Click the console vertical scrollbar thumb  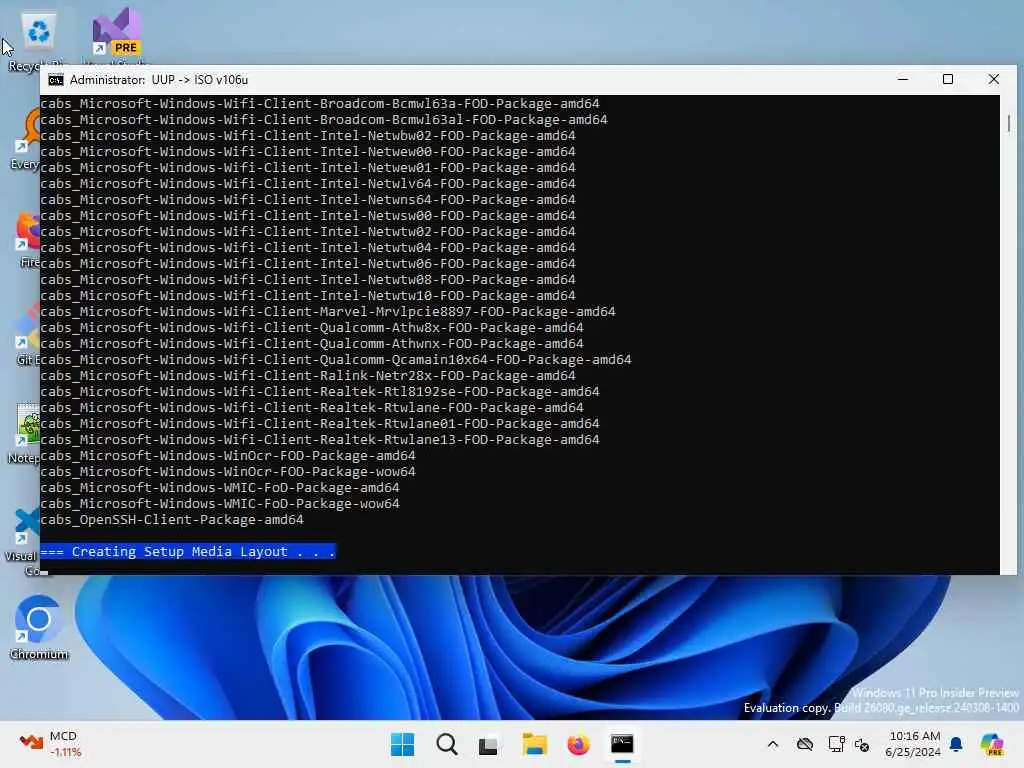[x=1009, y=123]
